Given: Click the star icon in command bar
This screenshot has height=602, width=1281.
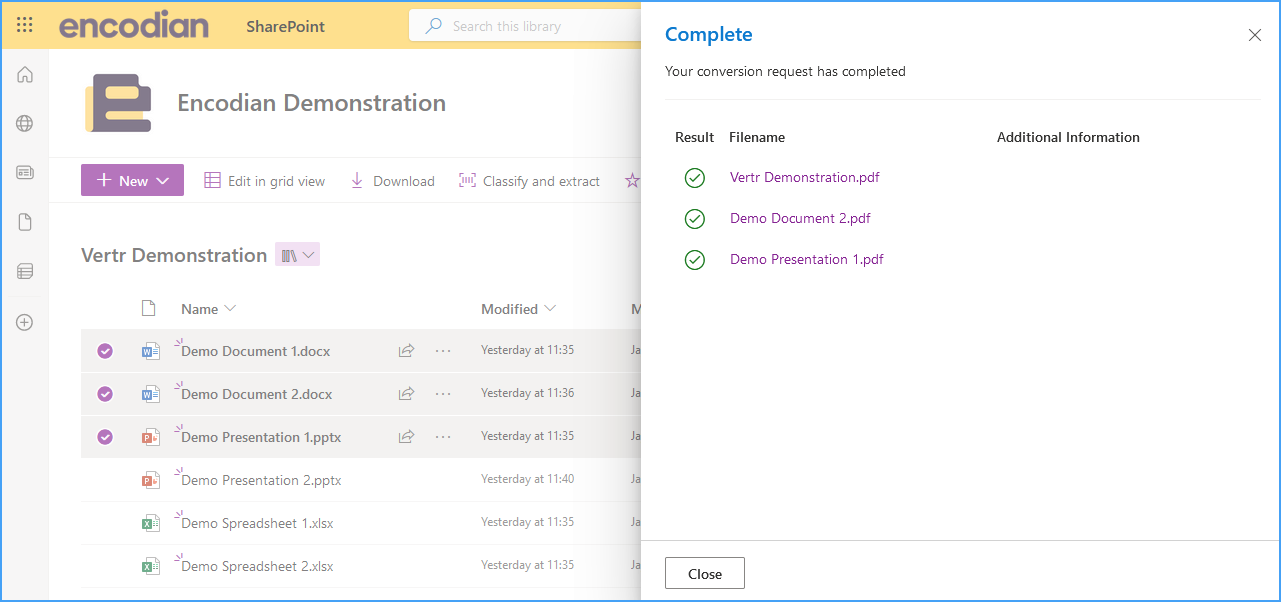Looking at the screenshot, I should point(632,181).
